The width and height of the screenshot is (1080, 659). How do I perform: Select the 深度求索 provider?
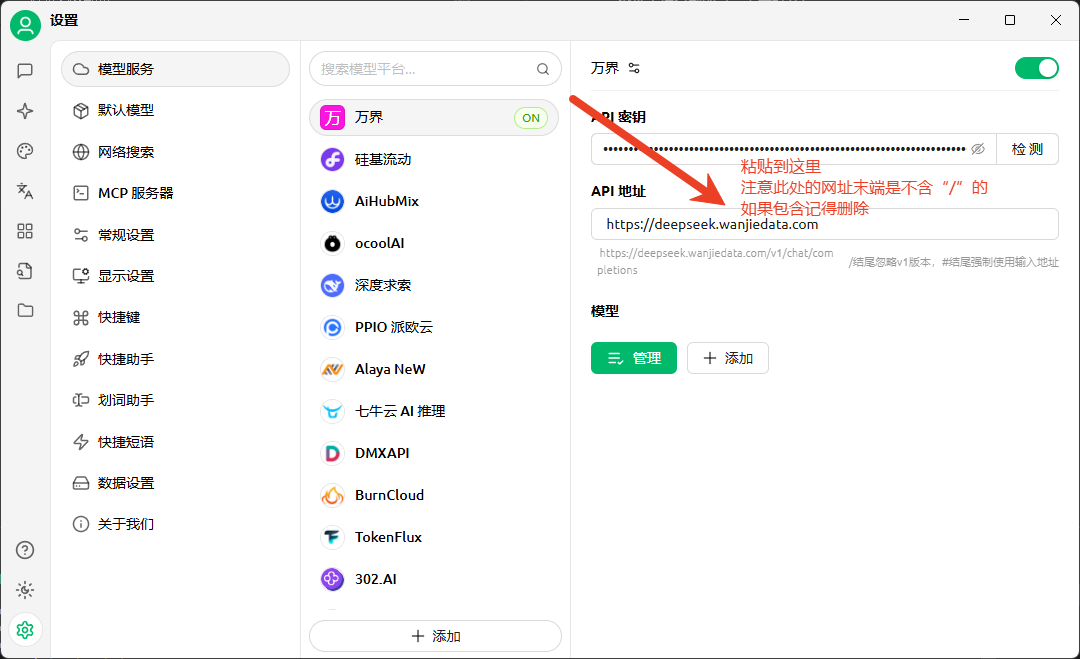434,286
